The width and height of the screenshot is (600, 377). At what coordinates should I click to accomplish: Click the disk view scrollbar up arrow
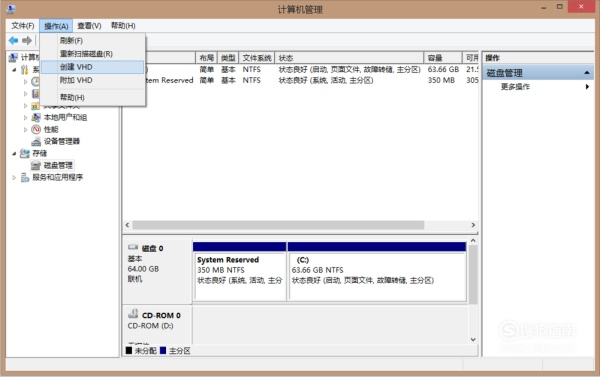473,241
